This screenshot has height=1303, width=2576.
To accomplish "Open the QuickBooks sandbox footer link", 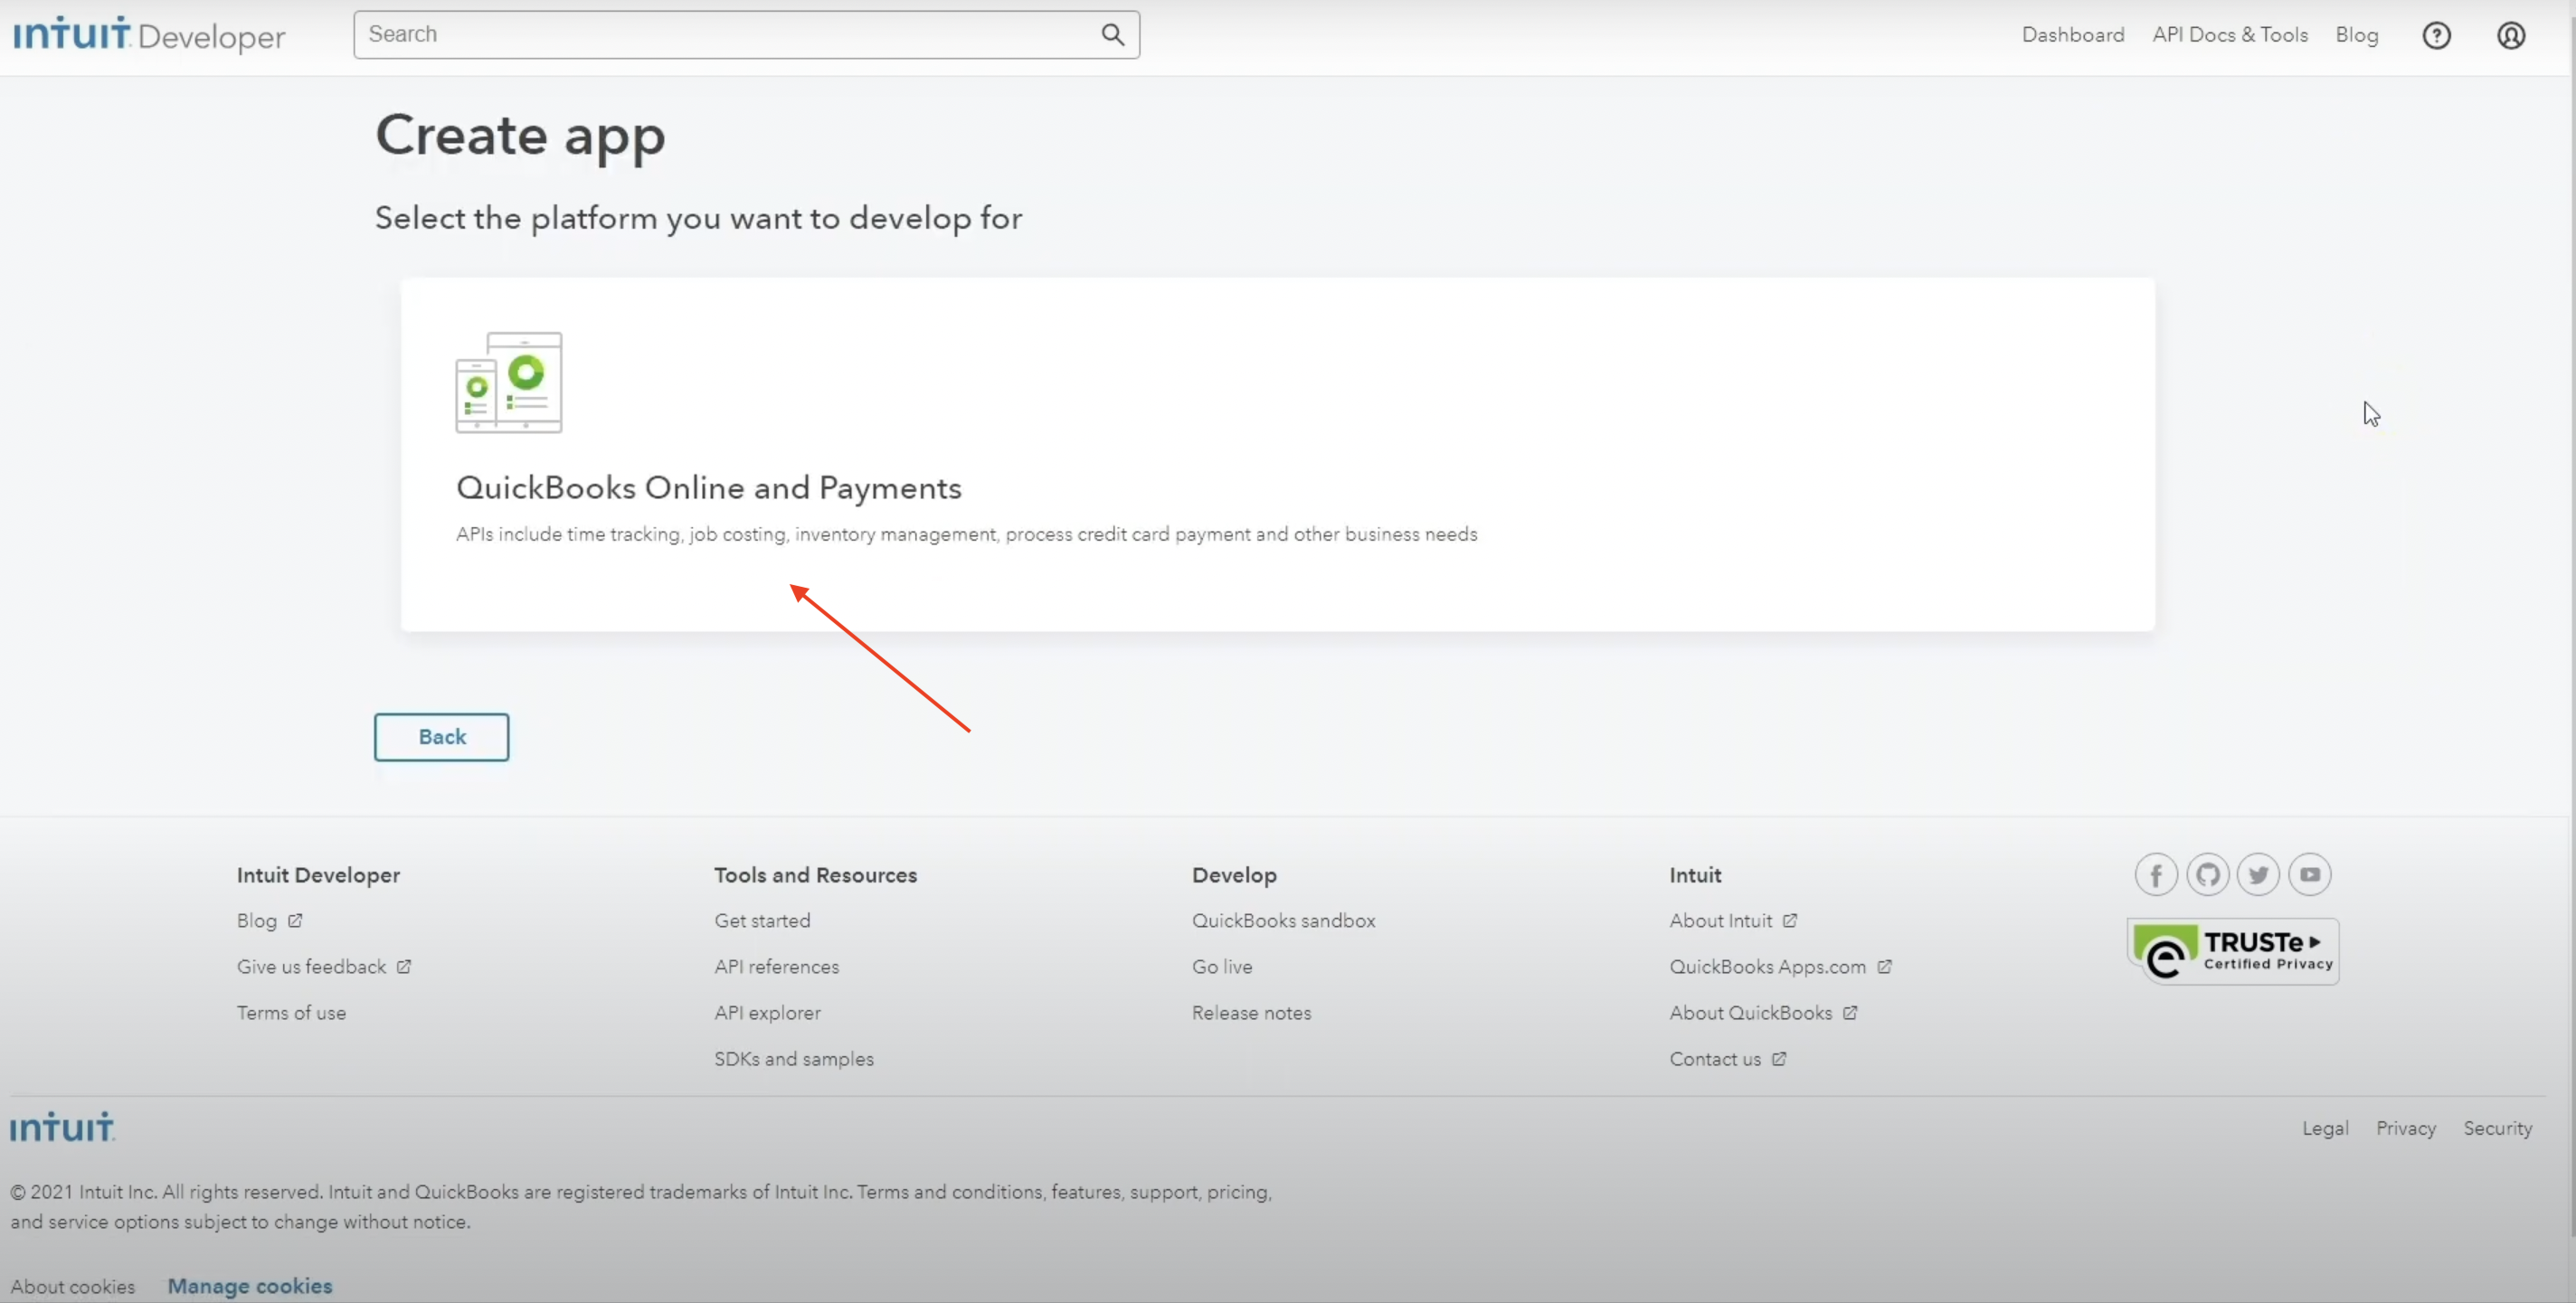I will 1283,920.
